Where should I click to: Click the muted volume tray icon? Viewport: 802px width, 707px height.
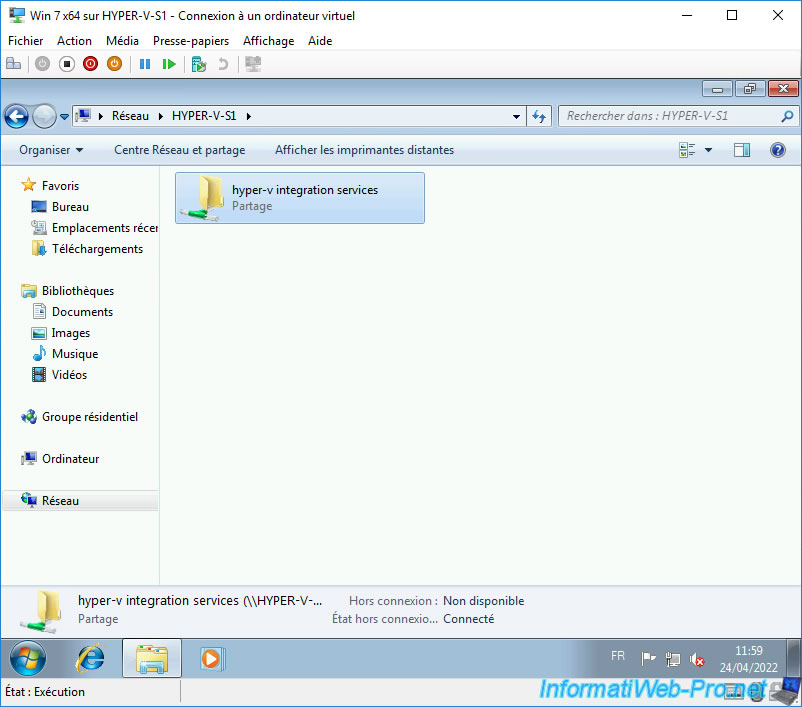tap(697, 659)
